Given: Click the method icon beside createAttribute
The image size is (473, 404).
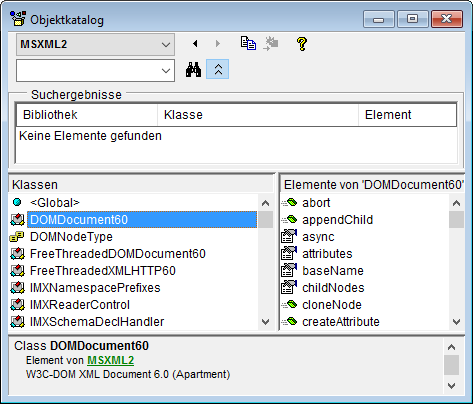Looking at the screenshot, I should 289,321.
